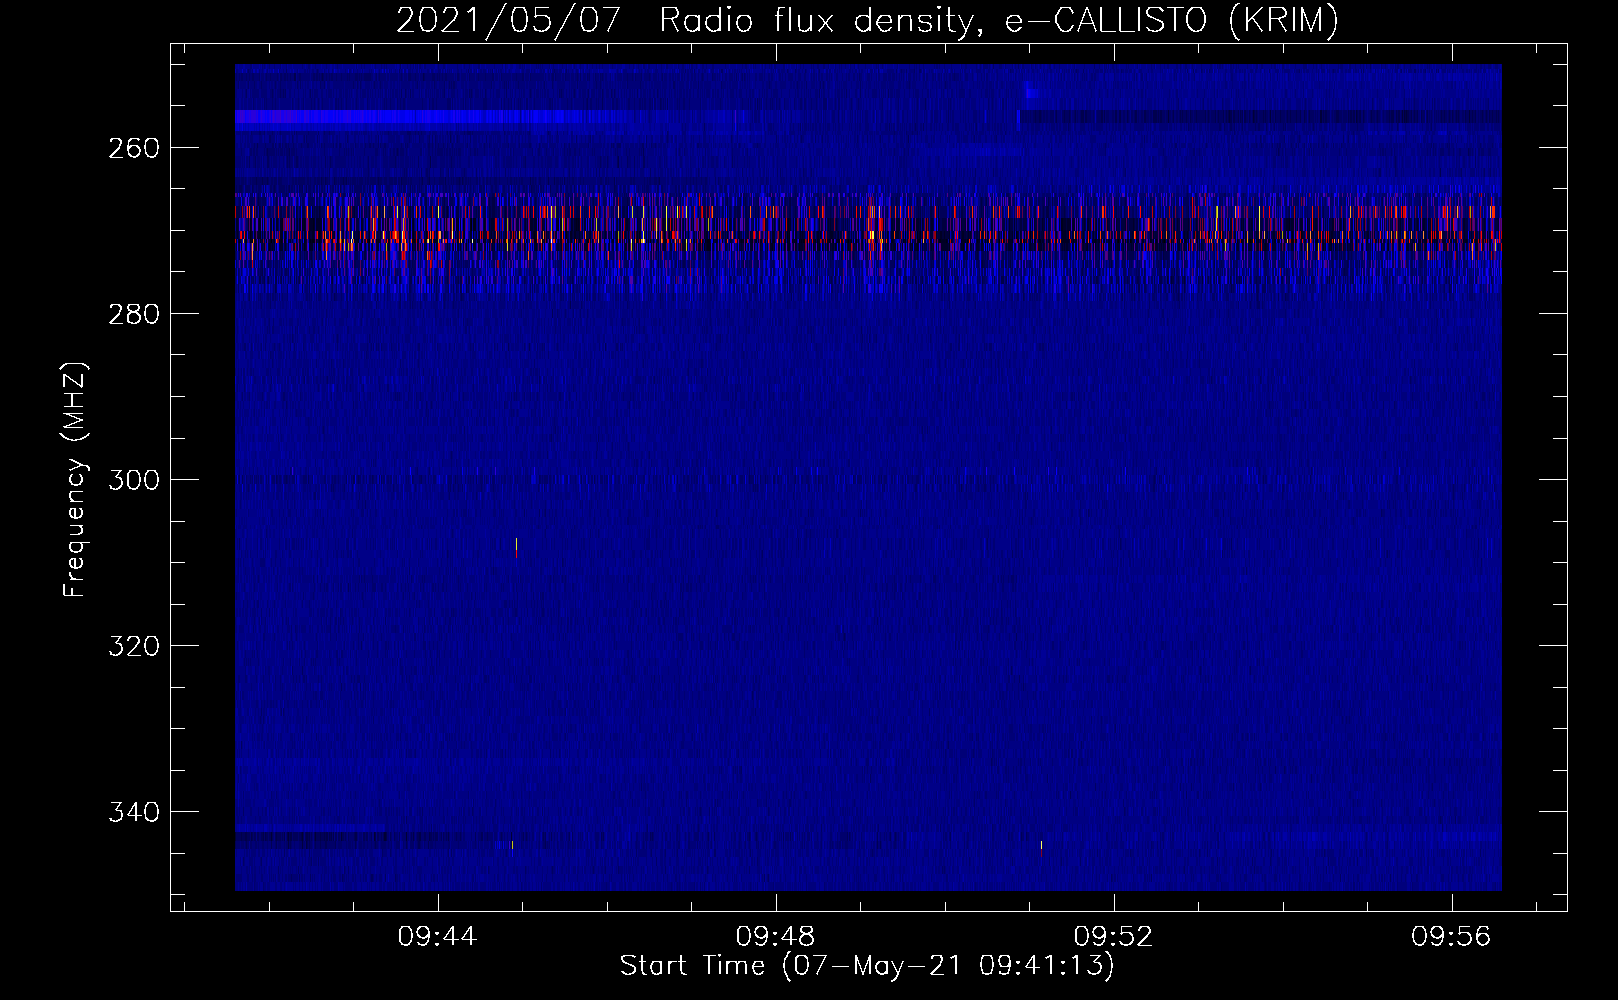Click the 260 frequency tick label

(x=133, y=148)
